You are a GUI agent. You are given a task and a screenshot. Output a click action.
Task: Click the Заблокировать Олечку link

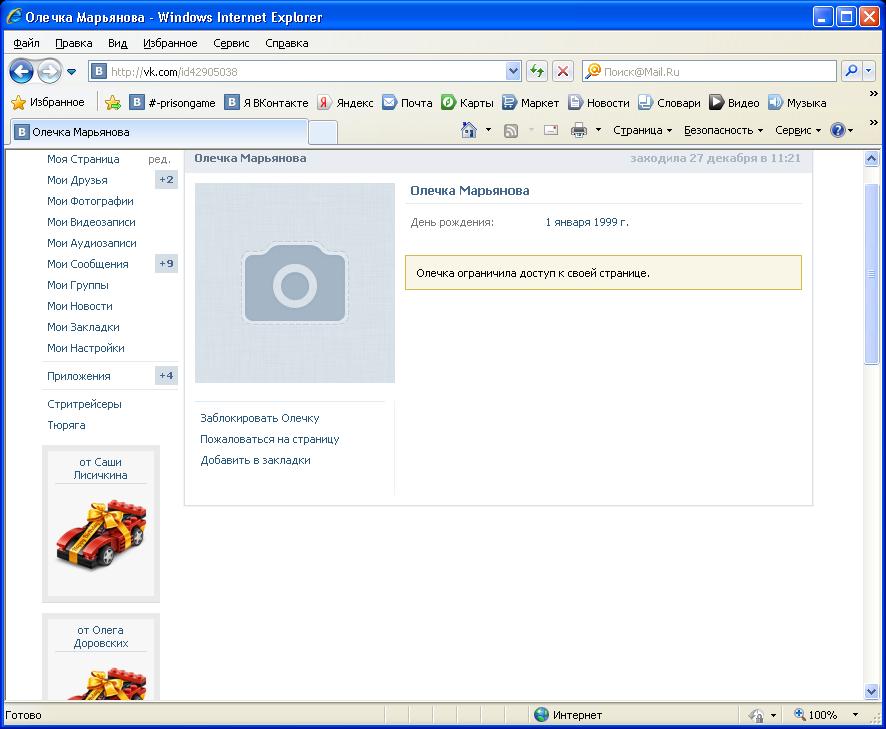point(259,418)
